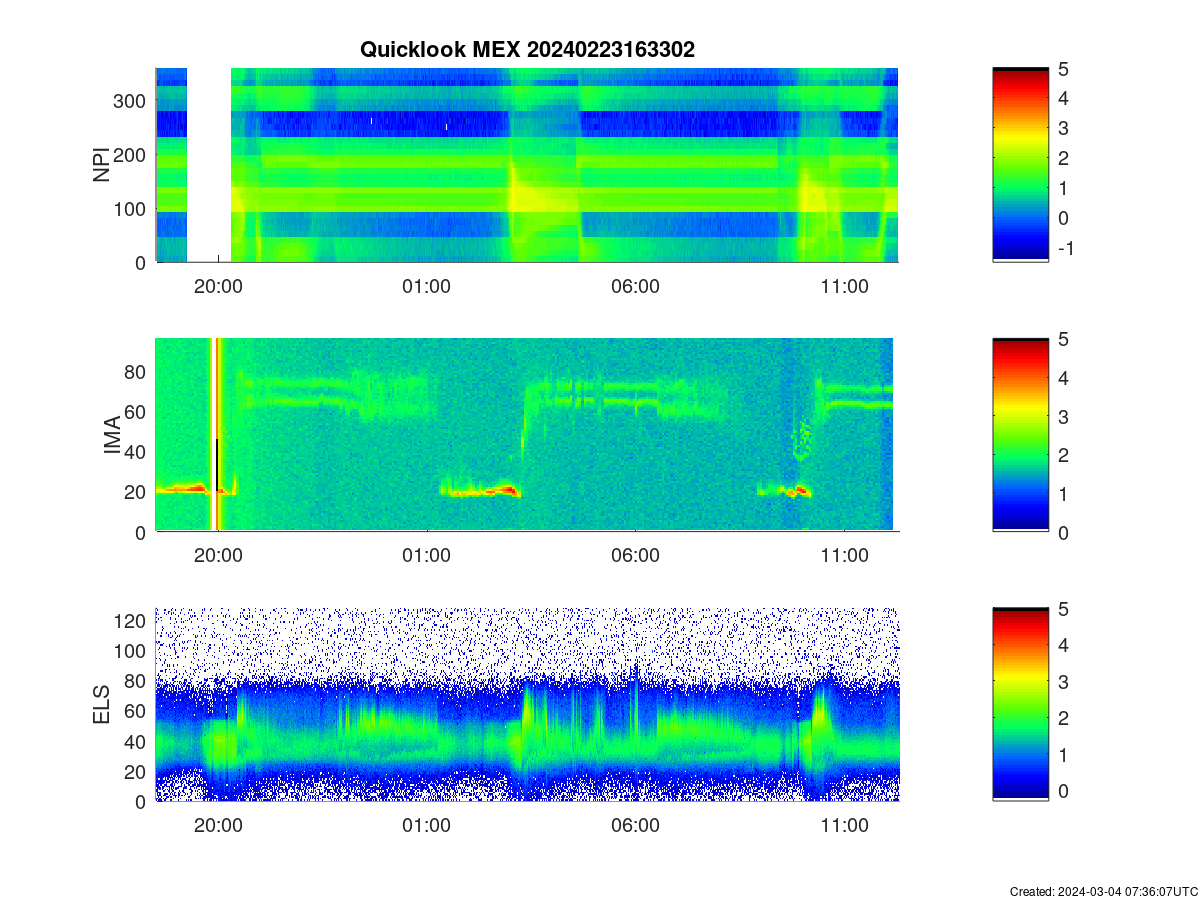Screen dimensions: 1200x900
Task: Select the NPI y-axis label
Action: pyautogui.click(x=102, y=165)
